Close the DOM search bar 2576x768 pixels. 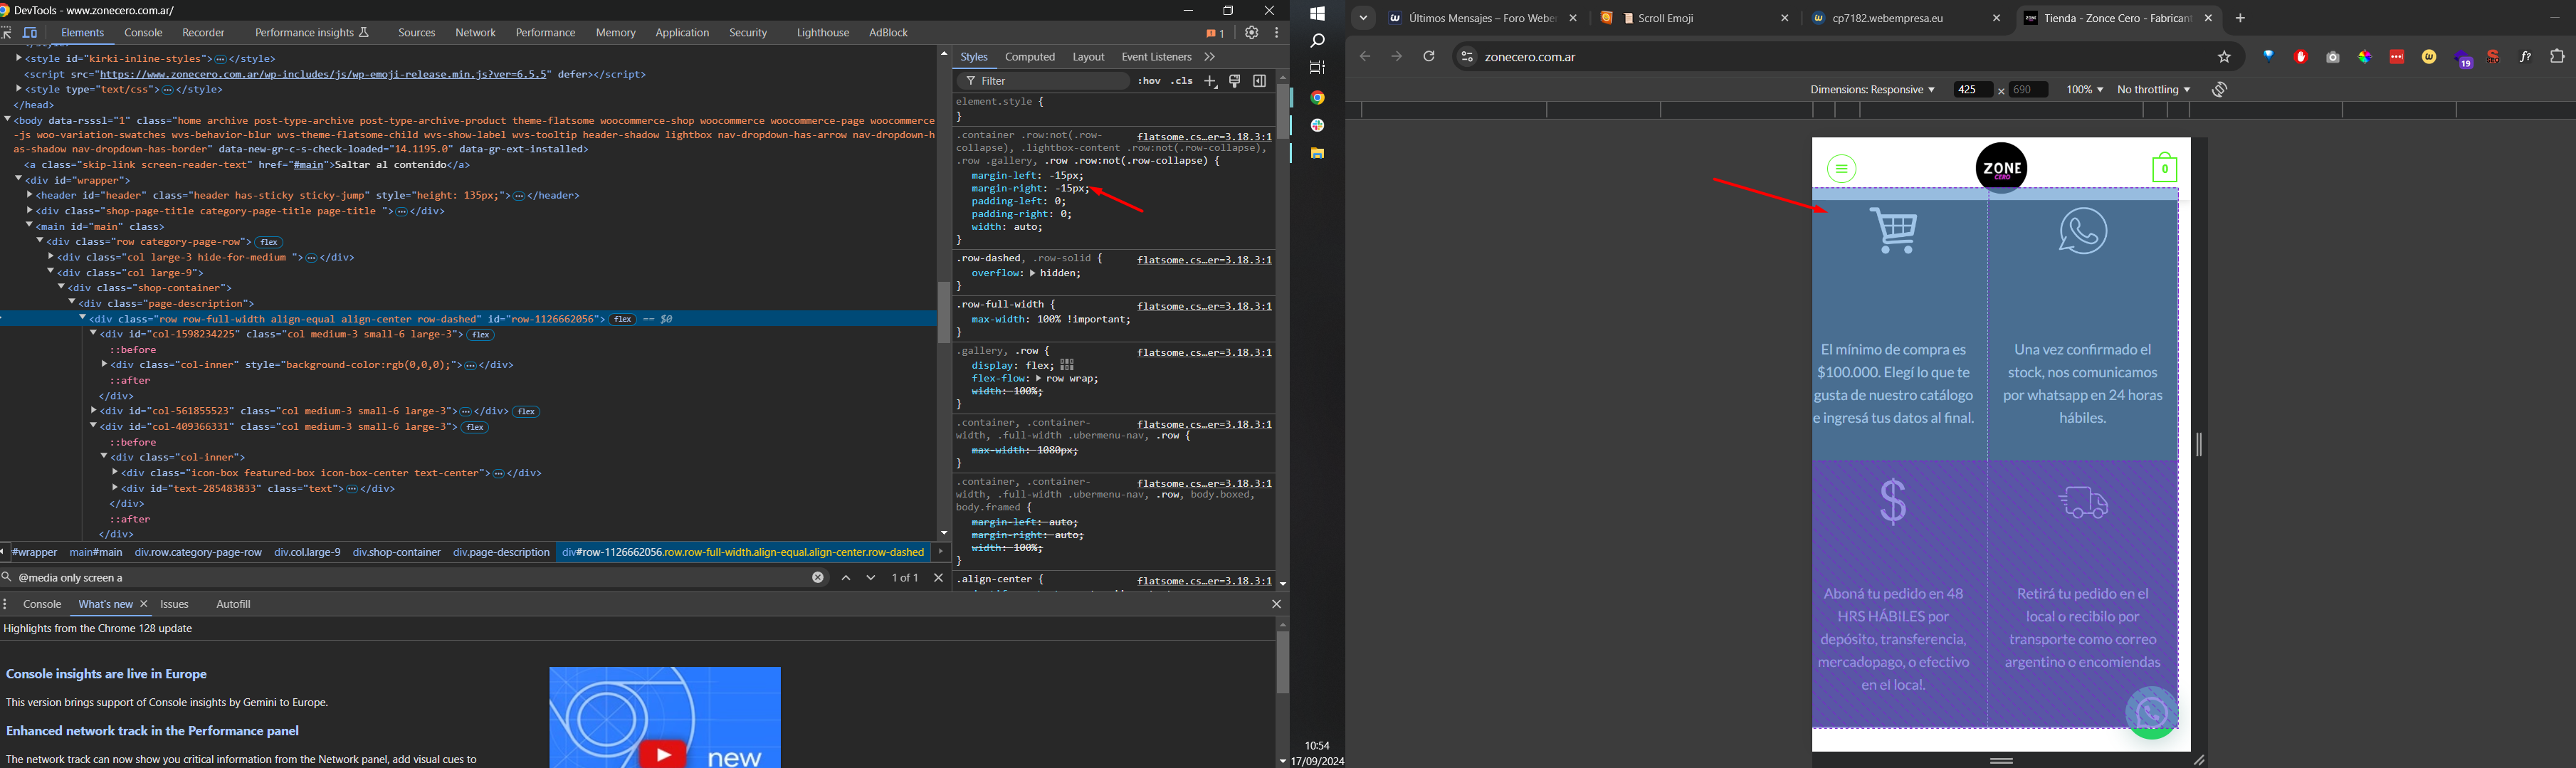coord(939,578)
